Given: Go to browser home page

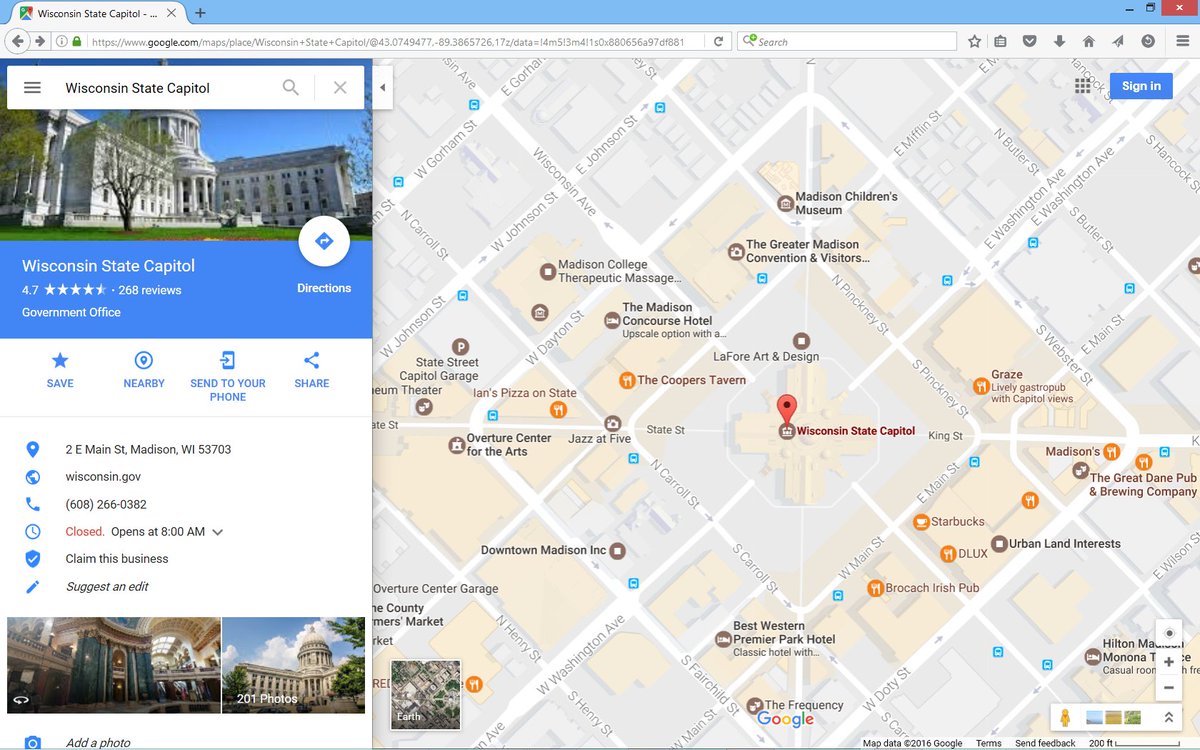Looking at the screenshot, I should coord(1089,41).
